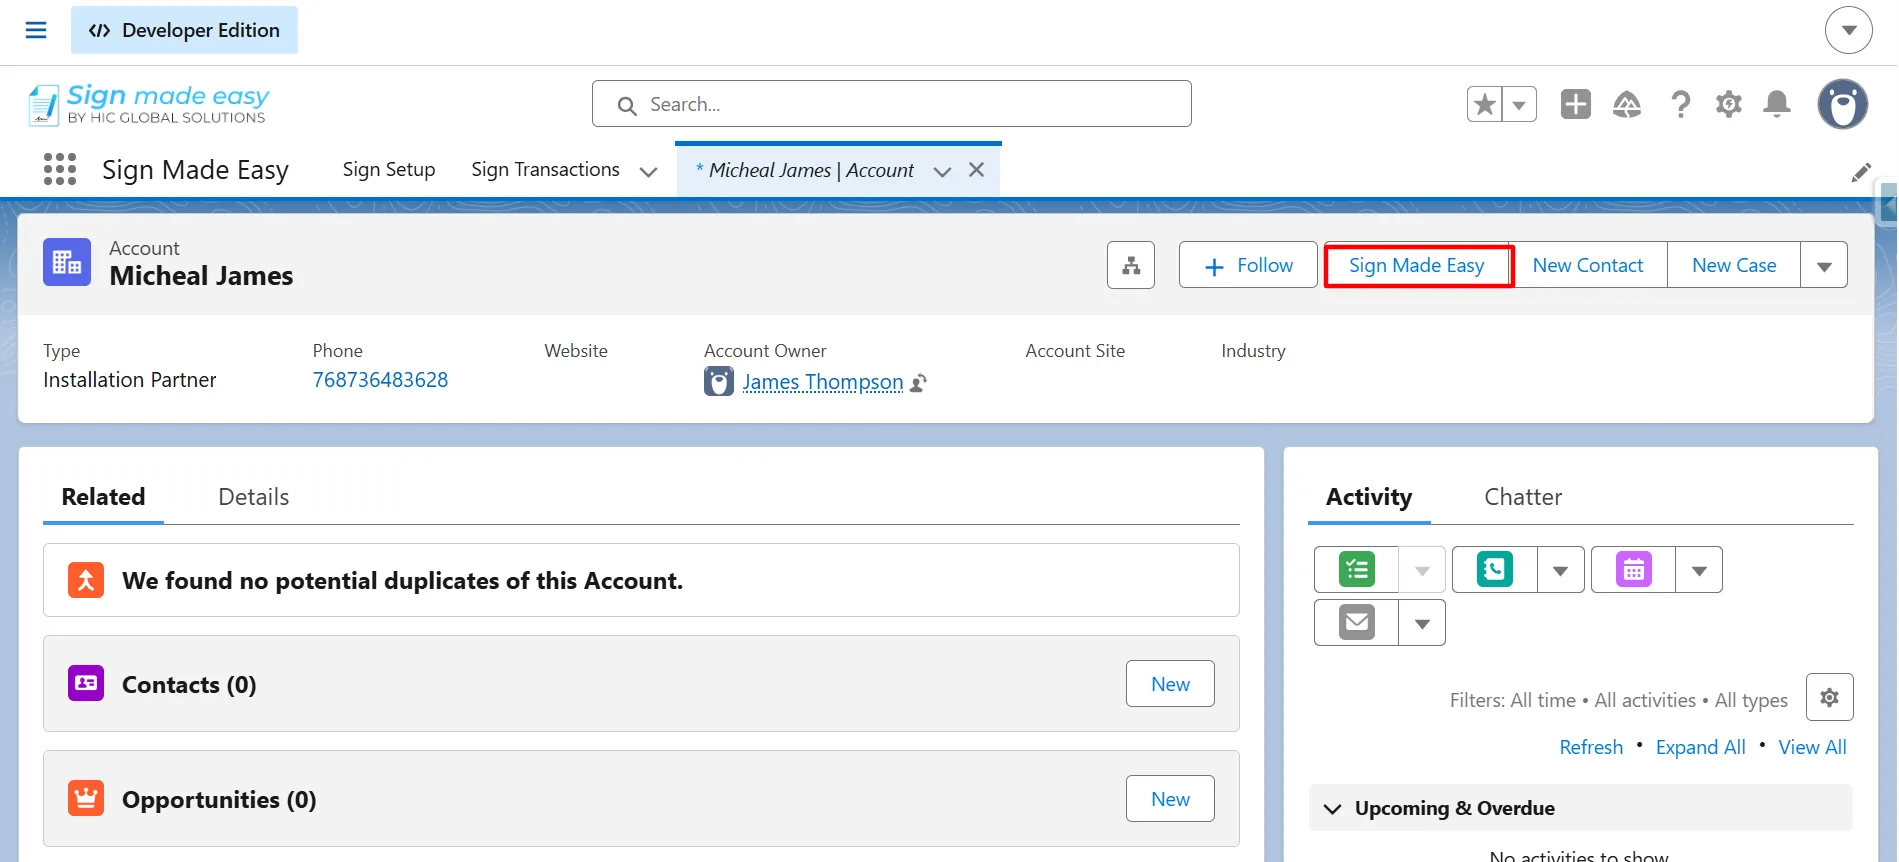The image size is (1899, 862).
Task: Click the Contacts related list icon
Action: [86, 683]
